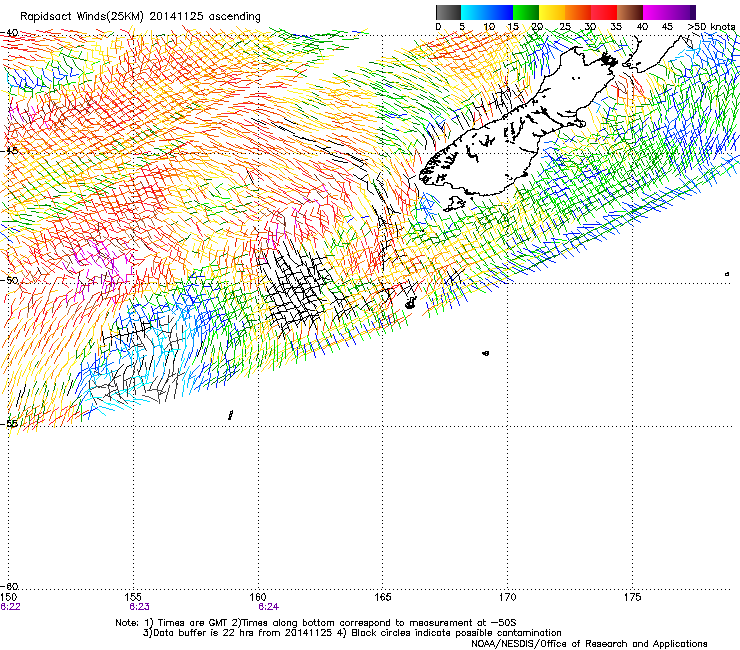Click the gray 0-5 knots color swatch
The image size is (740, 650).
(448, 12)
